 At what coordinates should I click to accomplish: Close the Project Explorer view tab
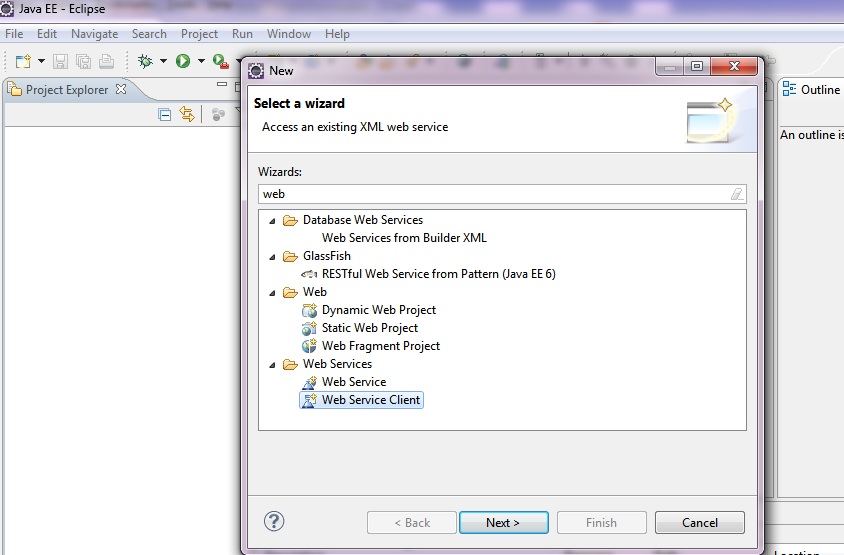tap(121, 89)
